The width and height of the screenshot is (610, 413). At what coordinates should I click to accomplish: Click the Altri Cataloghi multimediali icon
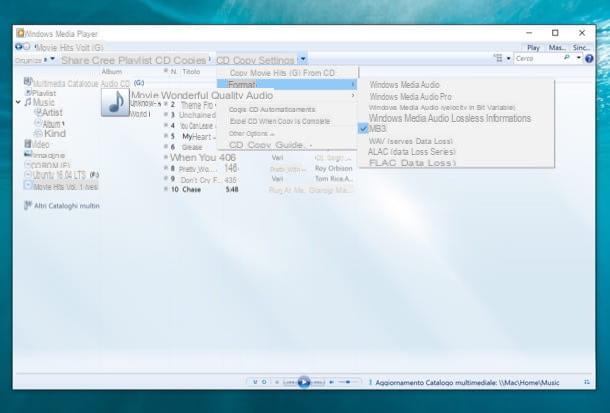(28, 205)
